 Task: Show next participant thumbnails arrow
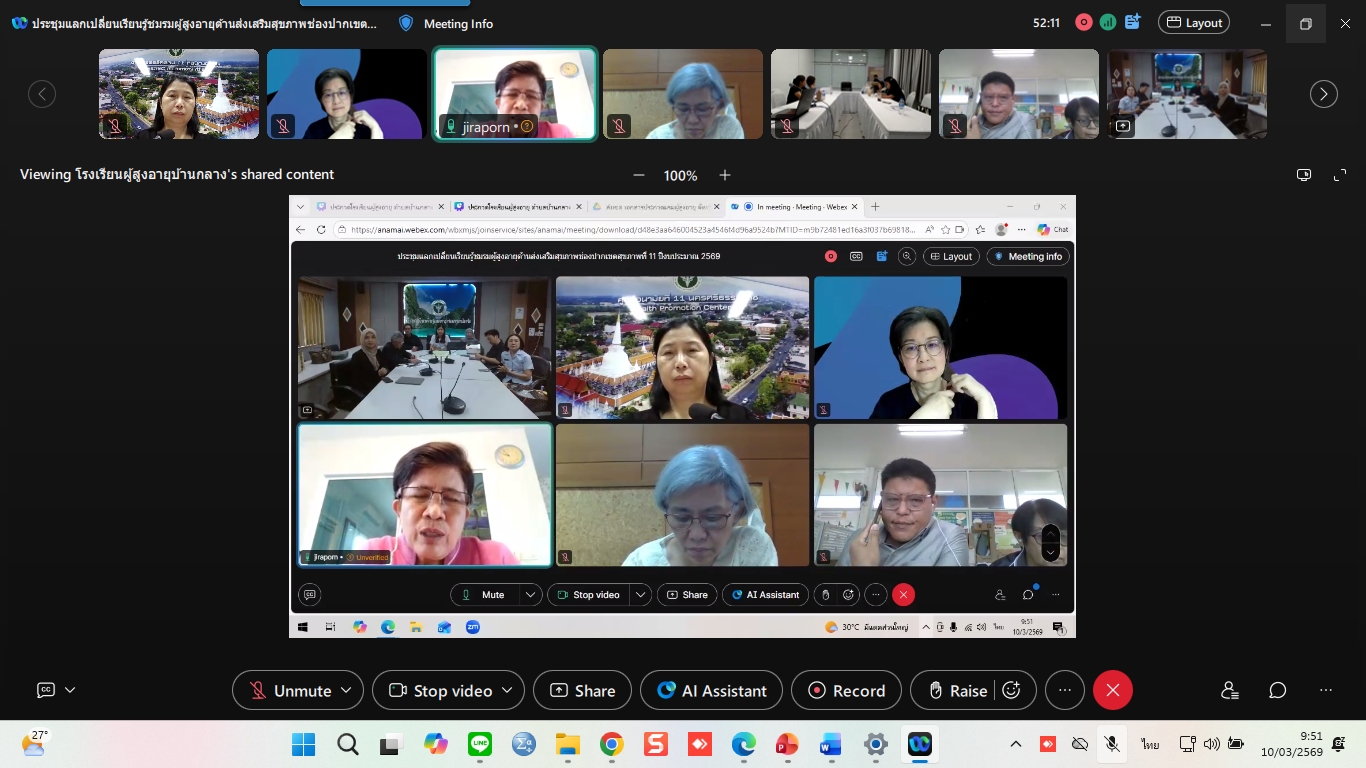1324,94
